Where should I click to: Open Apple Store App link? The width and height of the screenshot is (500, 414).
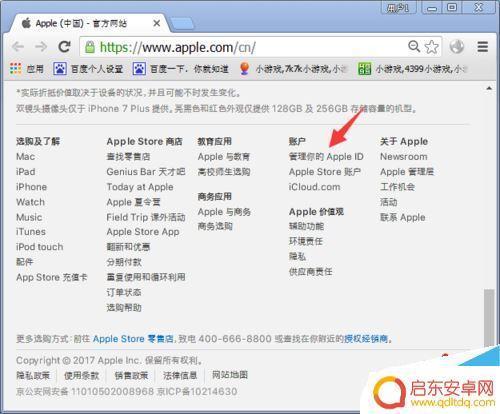[x=143, y=232]
